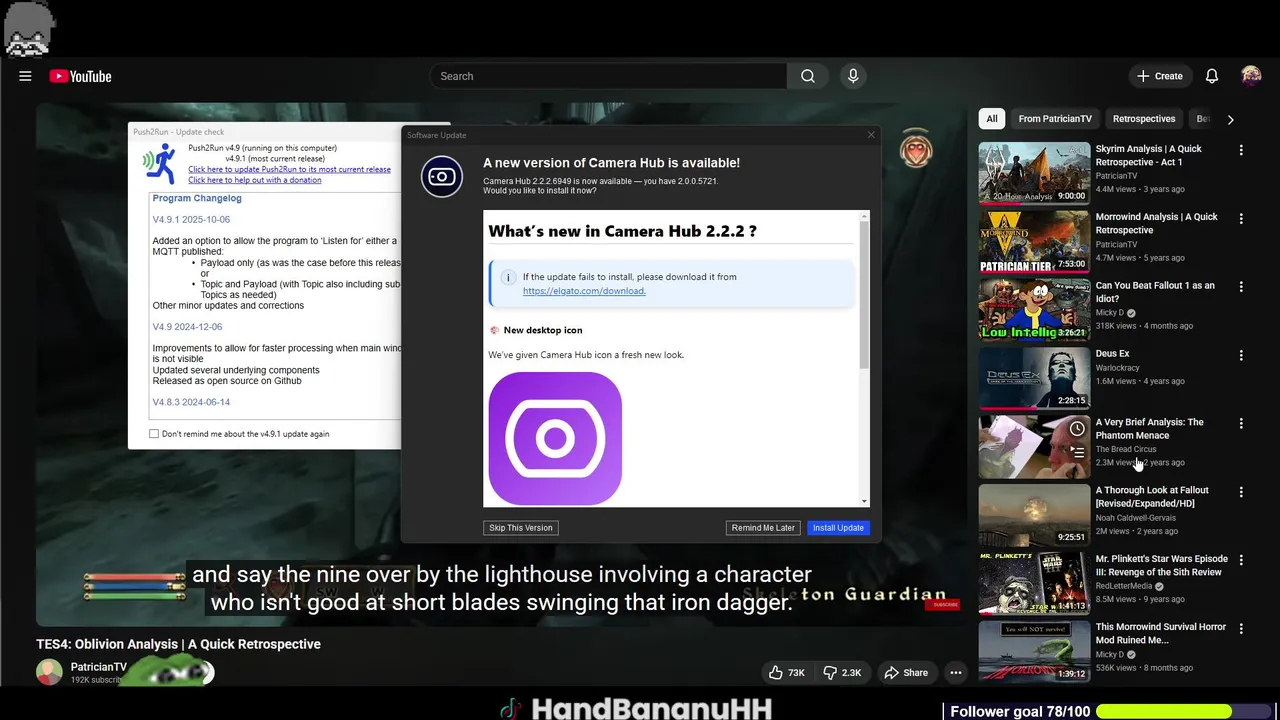Check "Don't remind me about the v4.9.1 update"
Viewport: 1280px width, 720px height.
[154, 434]
